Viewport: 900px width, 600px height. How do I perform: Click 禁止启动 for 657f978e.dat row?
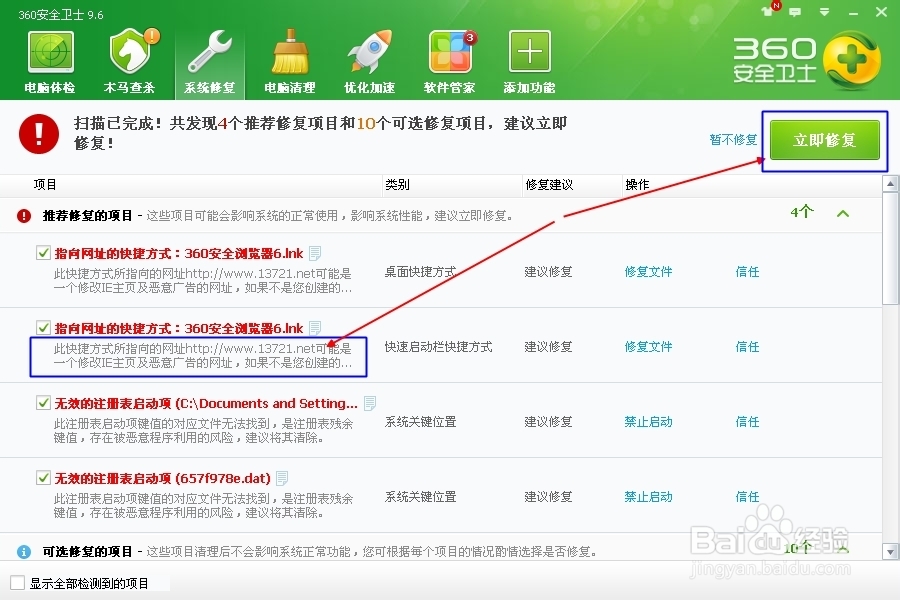point(648,497)
